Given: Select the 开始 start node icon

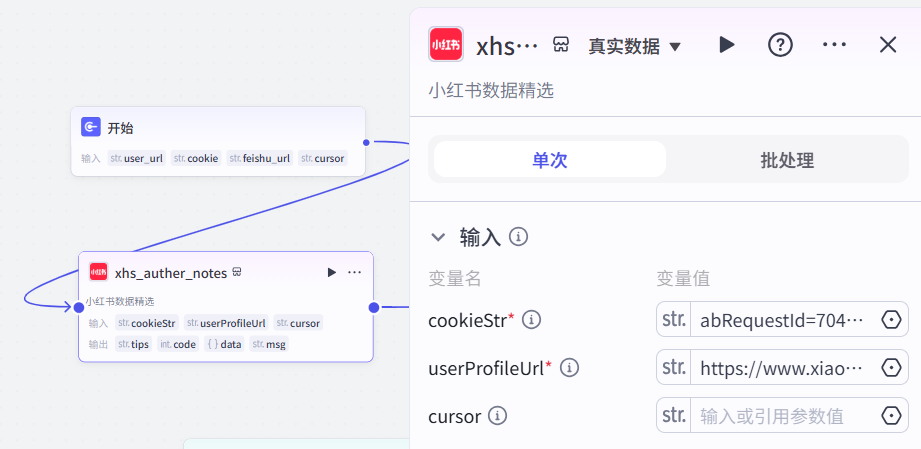Looking at the screenshot, I should click(90, 127).
